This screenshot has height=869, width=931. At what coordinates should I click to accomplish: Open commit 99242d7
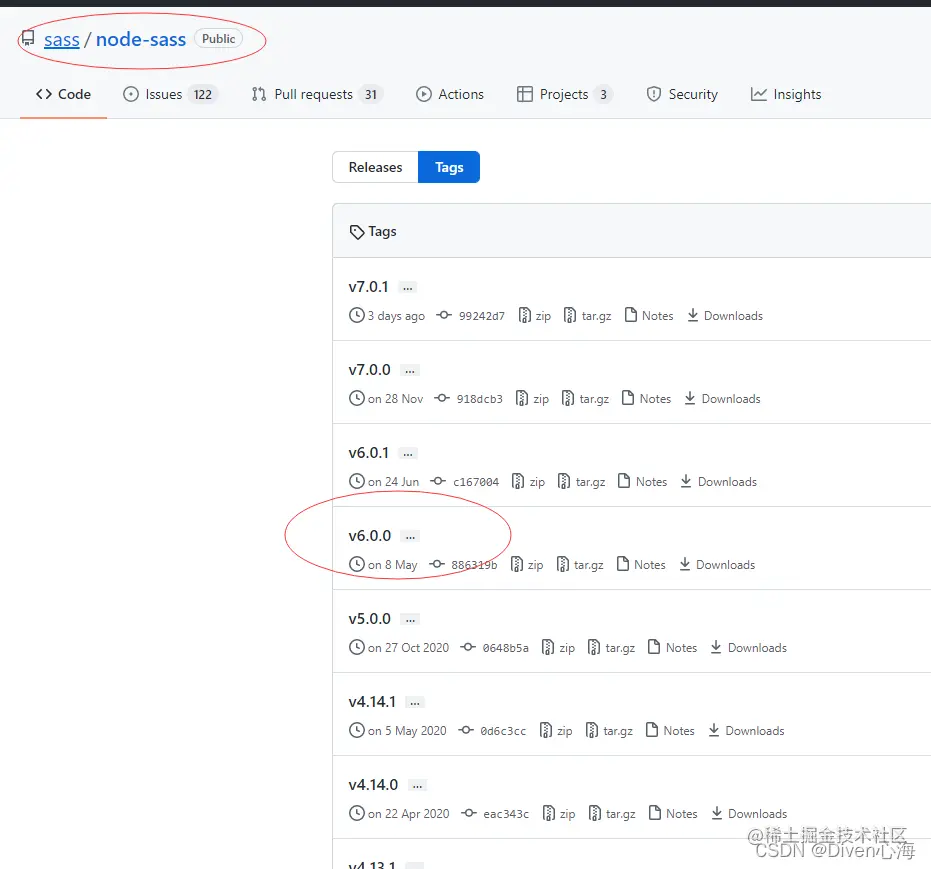482,316
